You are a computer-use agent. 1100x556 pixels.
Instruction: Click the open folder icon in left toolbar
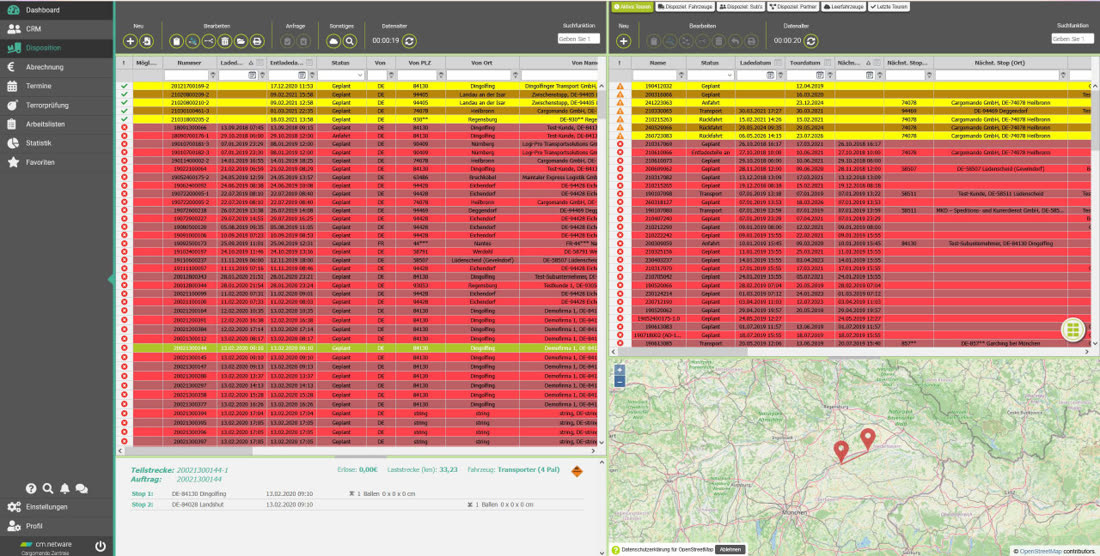pyautogui.click(x=241, y=41)
